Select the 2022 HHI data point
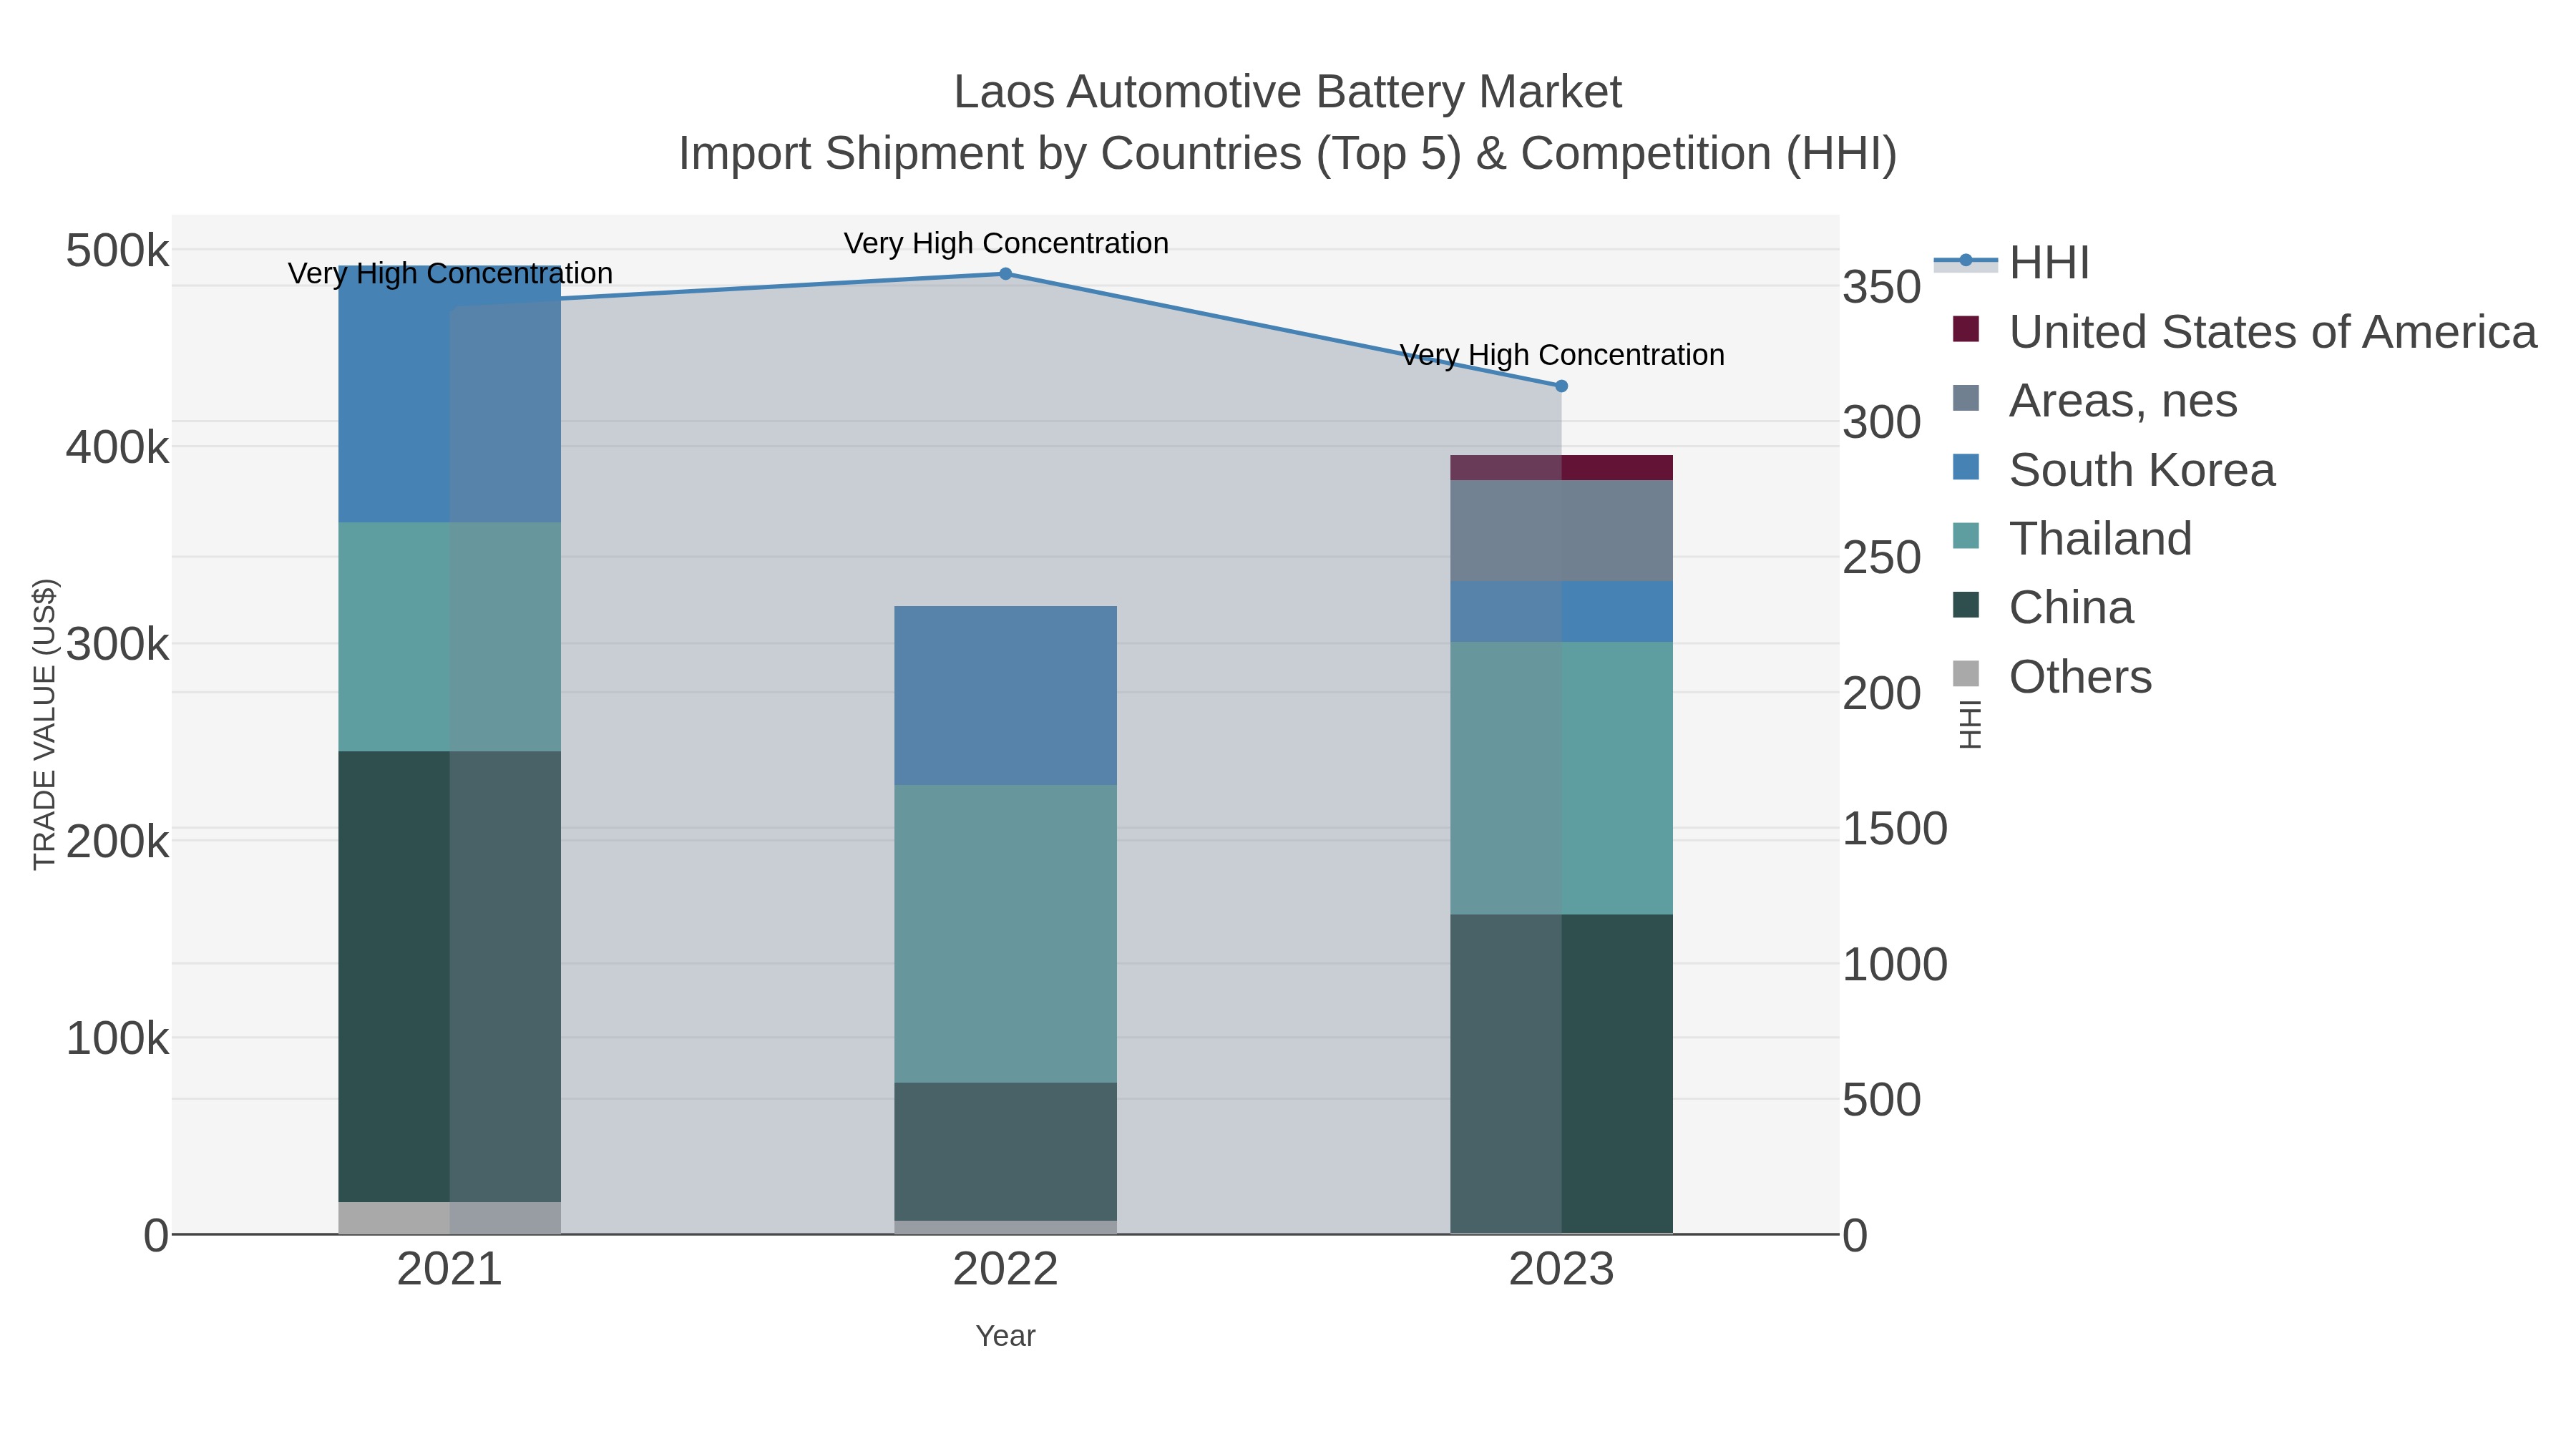2576x1449 pixels. [x=1006, y=274]
